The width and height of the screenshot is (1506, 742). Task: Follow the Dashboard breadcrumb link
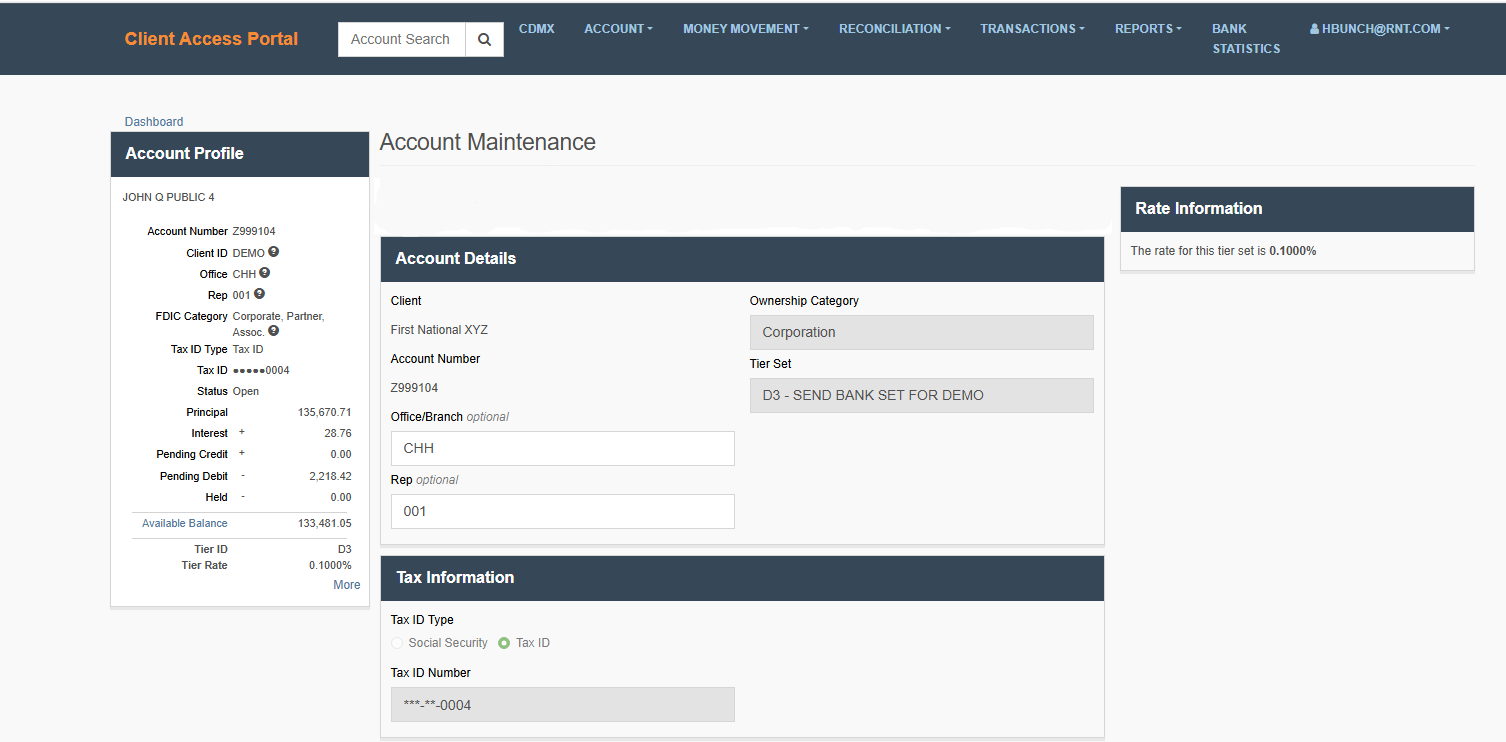click(154, 122)
